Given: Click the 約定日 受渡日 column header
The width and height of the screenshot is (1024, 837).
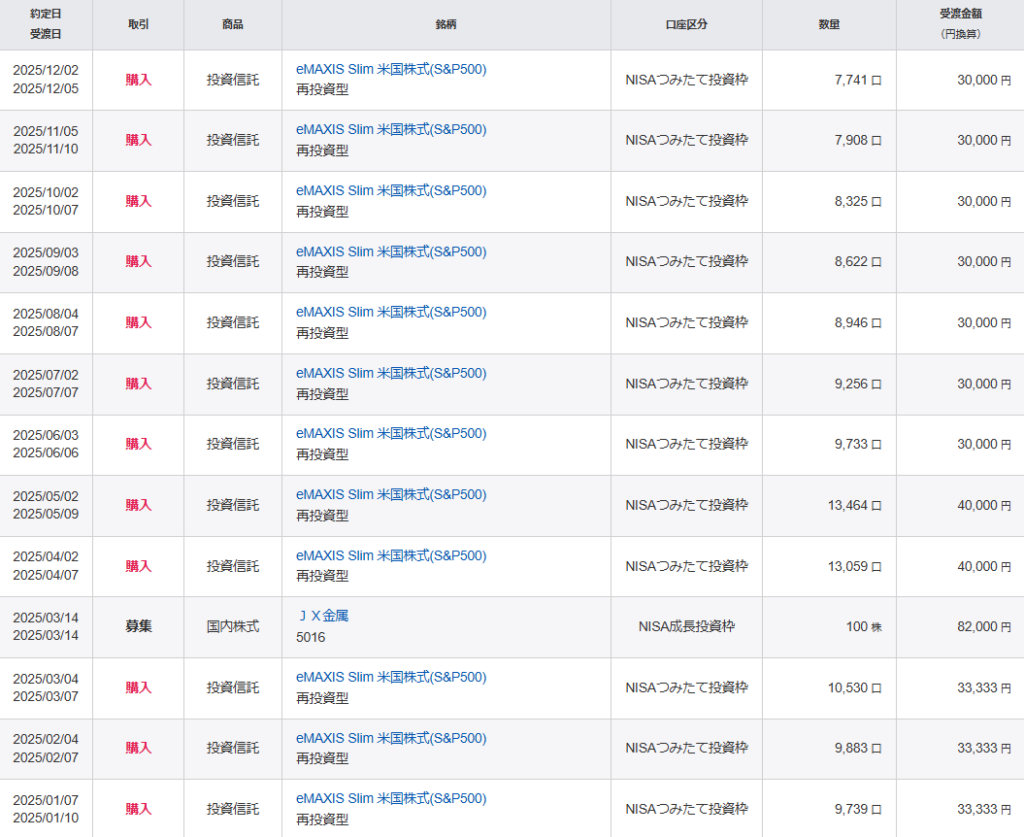Looking at the screenshot, I should point(46,24).
